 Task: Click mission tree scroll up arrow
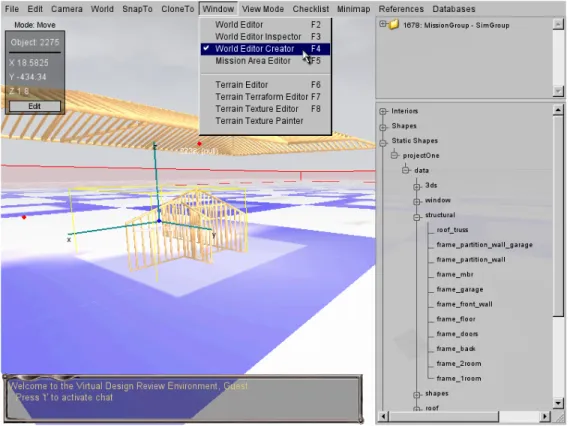[558, 24]
